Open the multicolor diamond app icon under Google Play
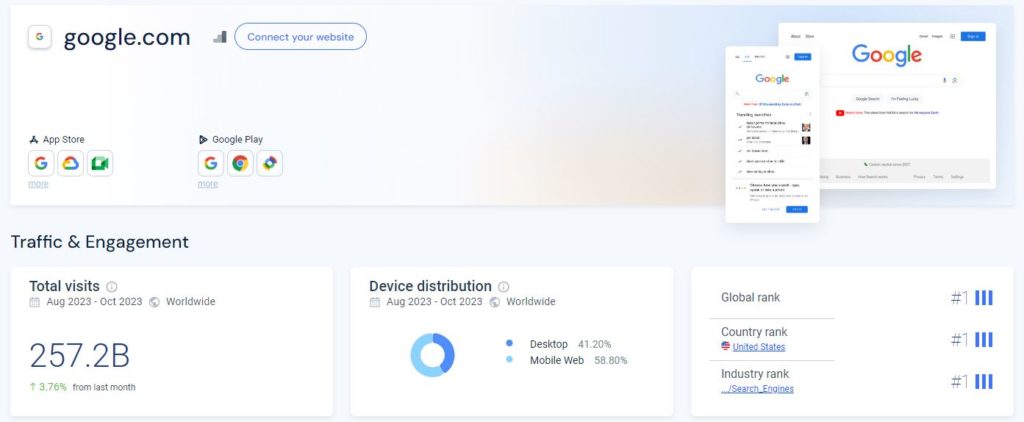The height and width of the screenshot is (422, 1024). 270,163
